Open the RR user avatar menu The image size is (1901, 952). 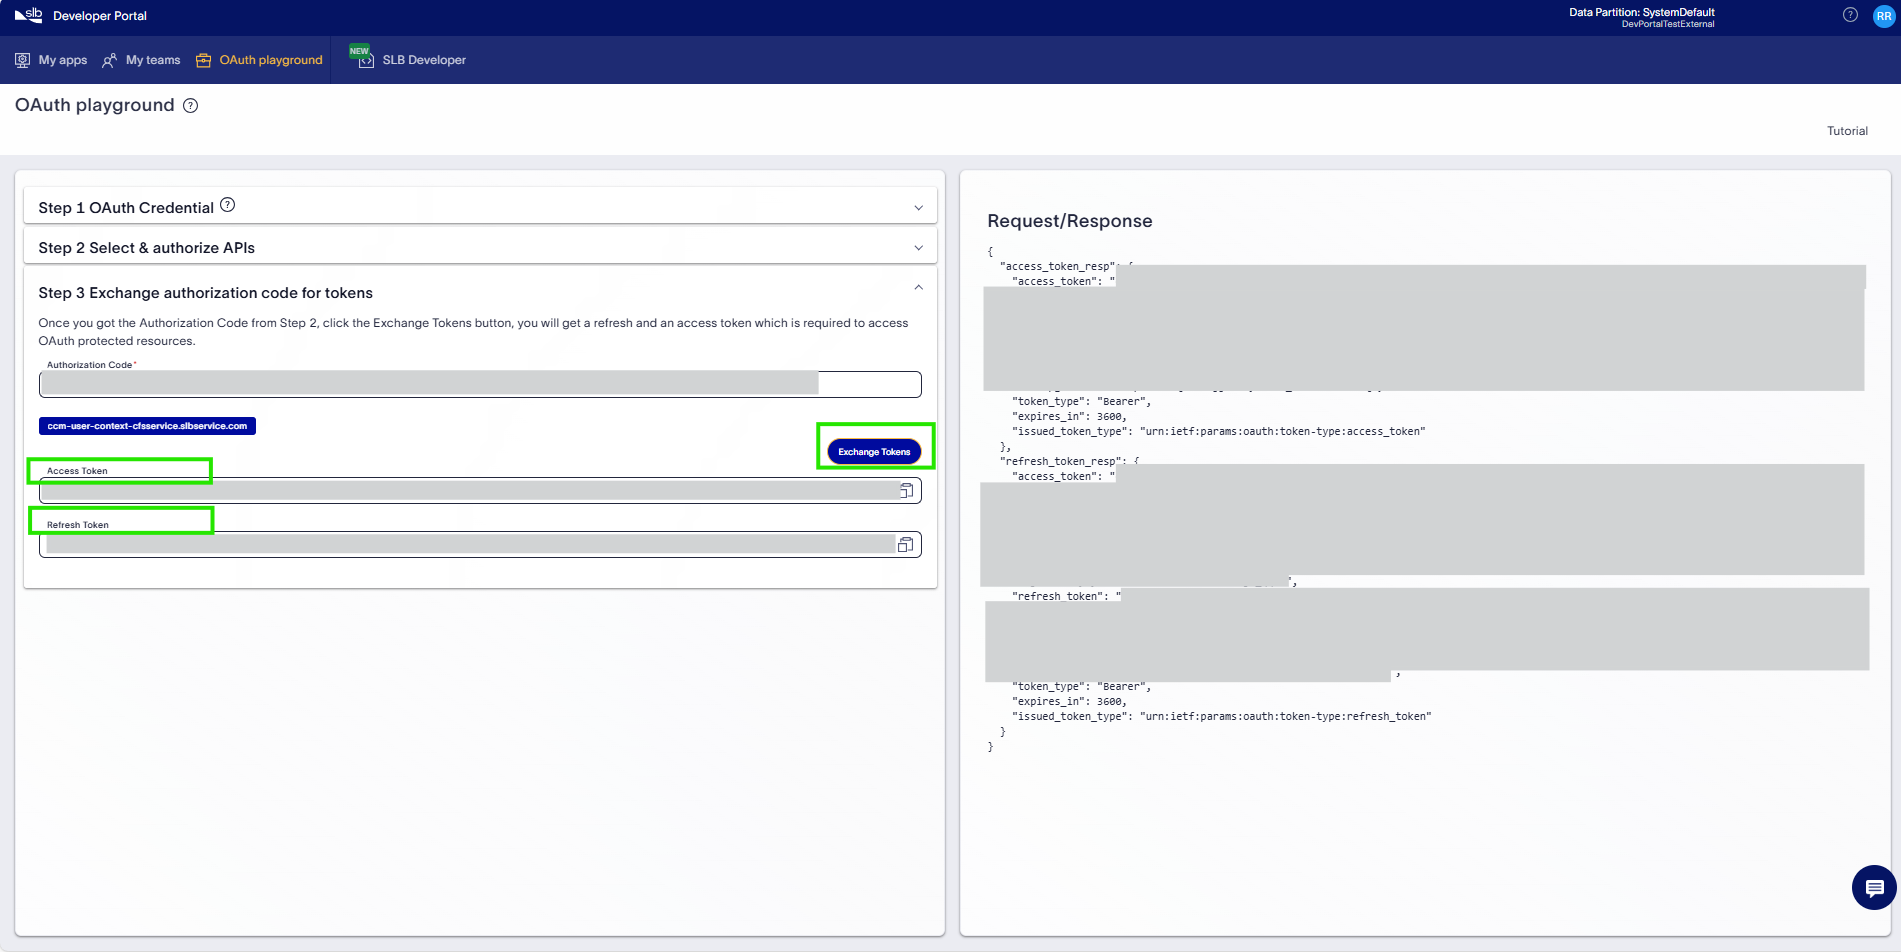point(1883,16)
